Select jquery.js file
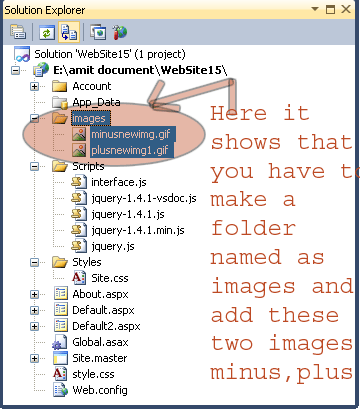This screenshot has width=360, height=410. tap(113, 246)
